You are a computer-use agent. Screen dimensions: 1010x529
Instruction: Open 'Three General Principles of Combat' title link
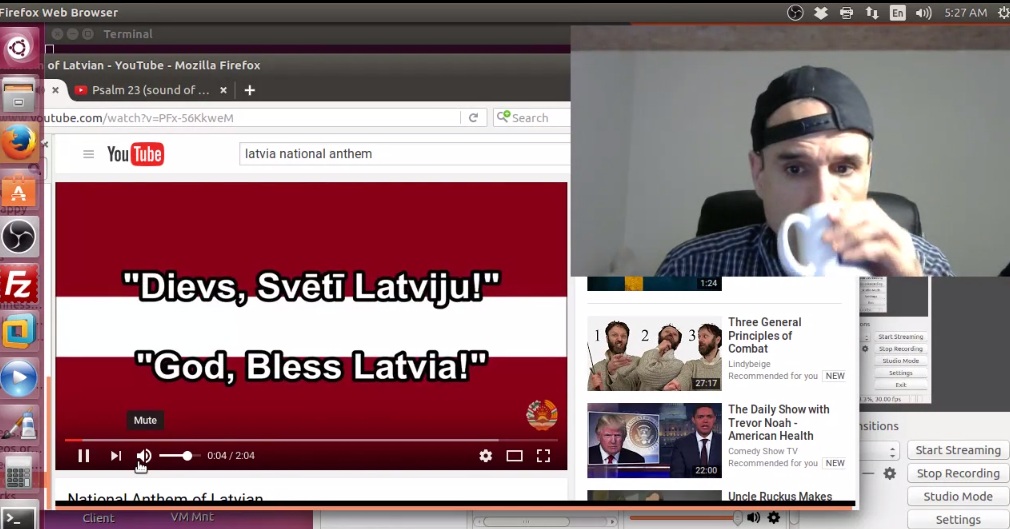click(x=765, y=335)
